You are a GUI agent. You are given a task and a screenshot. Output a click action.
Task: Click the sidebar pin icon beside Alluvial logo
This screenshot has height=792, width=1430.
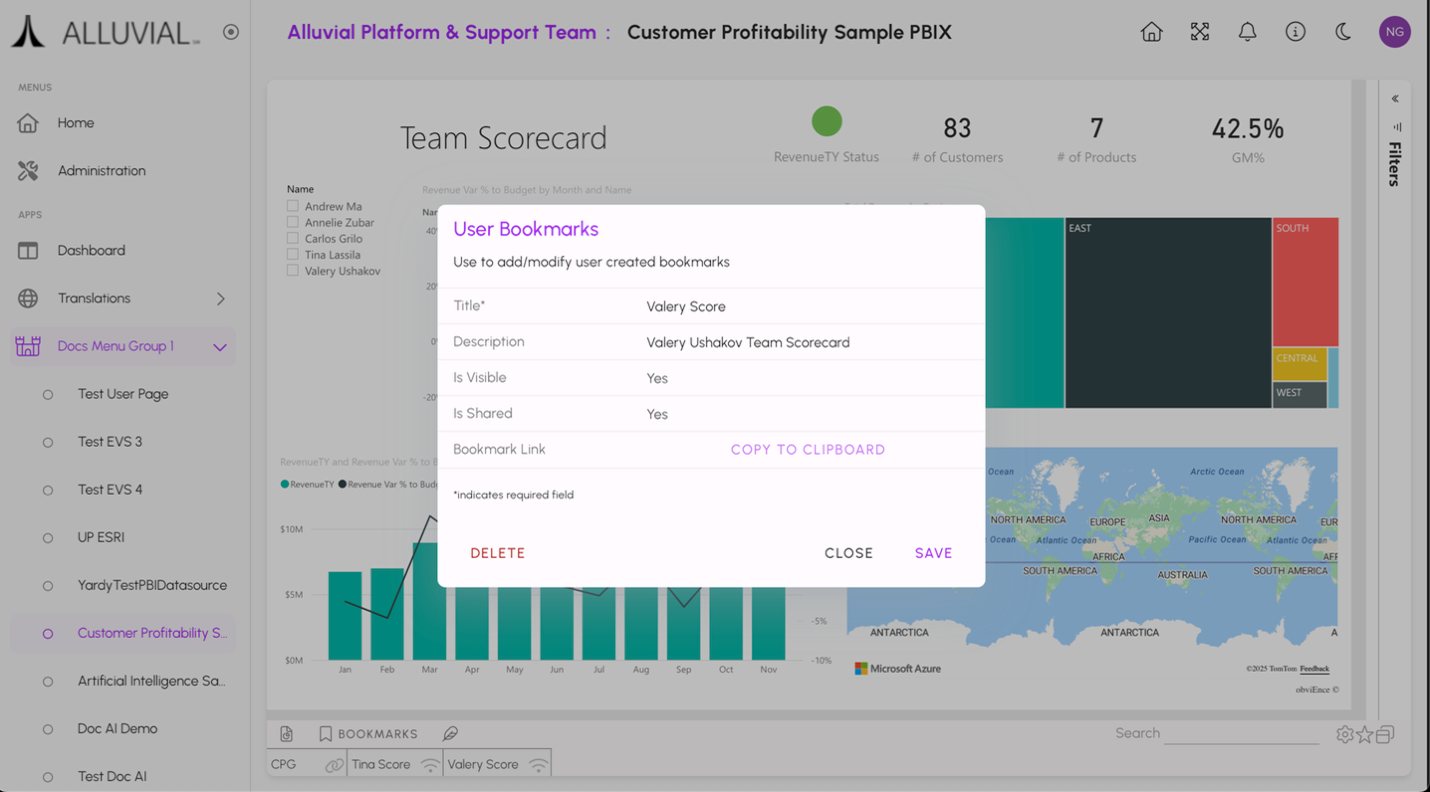coord(231,32)
